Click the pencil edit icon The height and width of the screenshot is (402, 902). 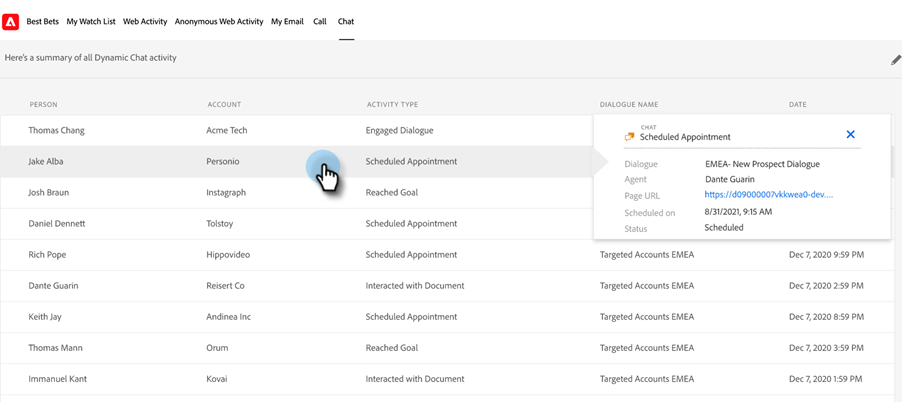pyautogui.click(x=896, y=59)
